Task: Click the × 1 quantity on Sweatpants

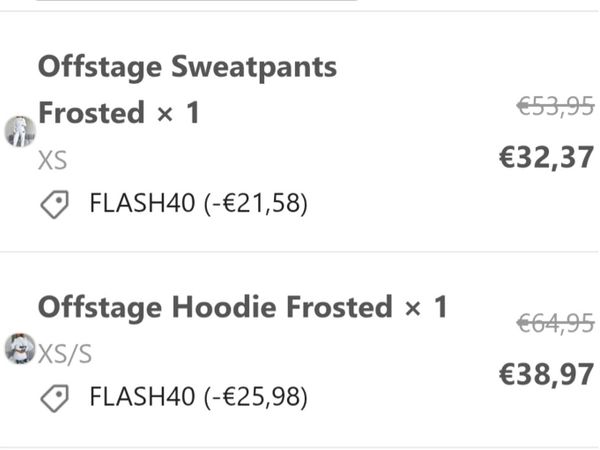Action: (178, 113)
